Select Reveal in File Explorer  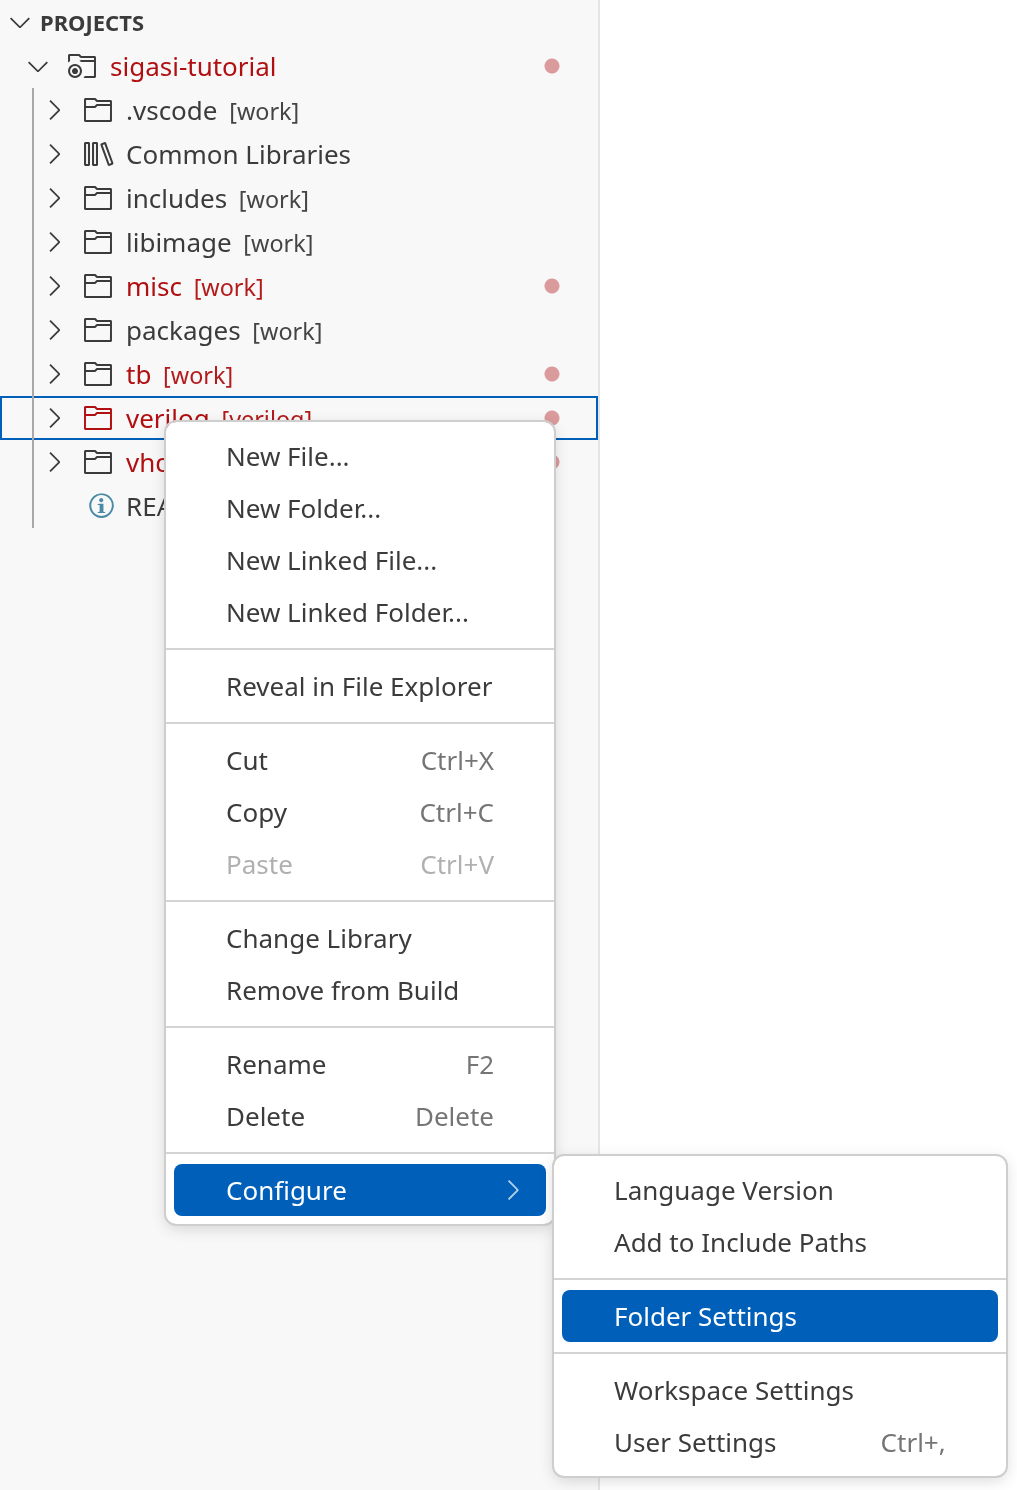pyautogui.click(x=359, y=687)
